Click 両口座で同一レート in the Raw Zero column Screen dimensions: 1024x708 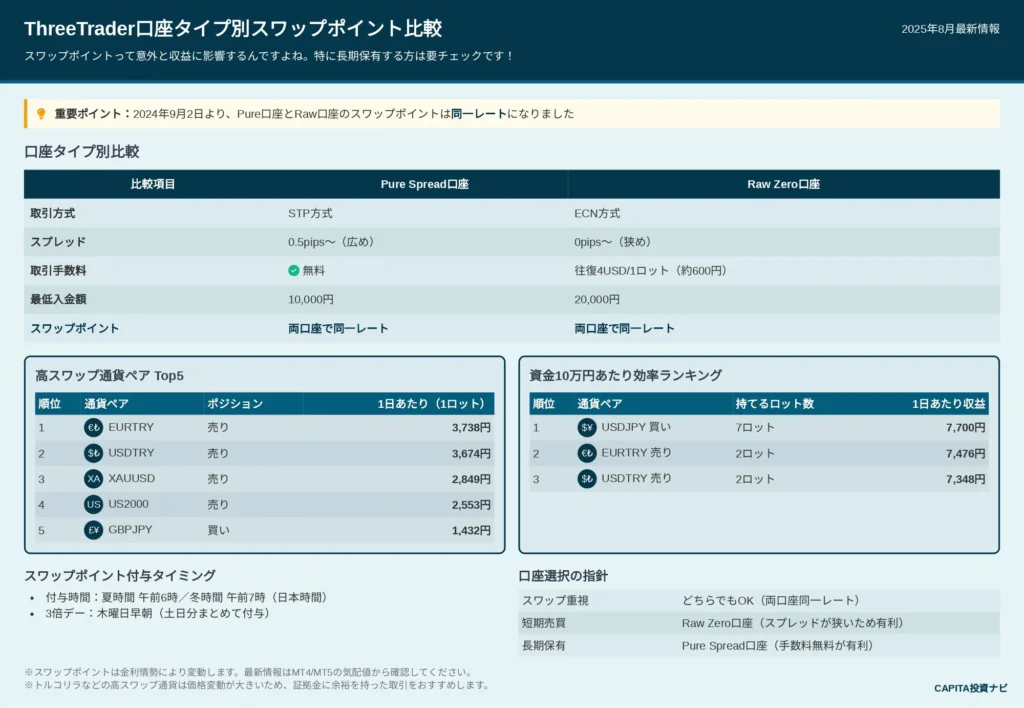624,329
